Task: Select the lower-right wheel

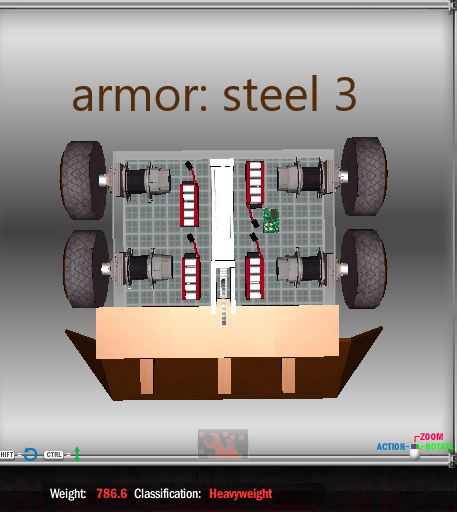Action: pyautogui.click(x=364, y=268)
